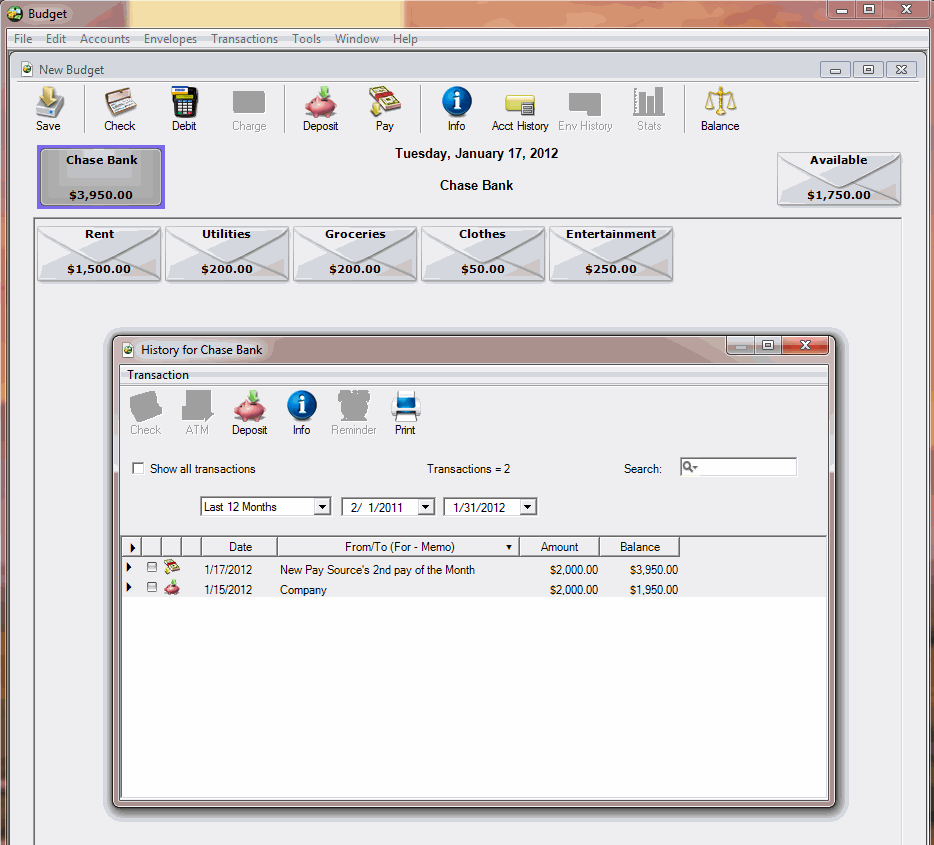Sort by the Amount column header
The width and height of the screenshot is (934, 845).
(x=559, y=547)
